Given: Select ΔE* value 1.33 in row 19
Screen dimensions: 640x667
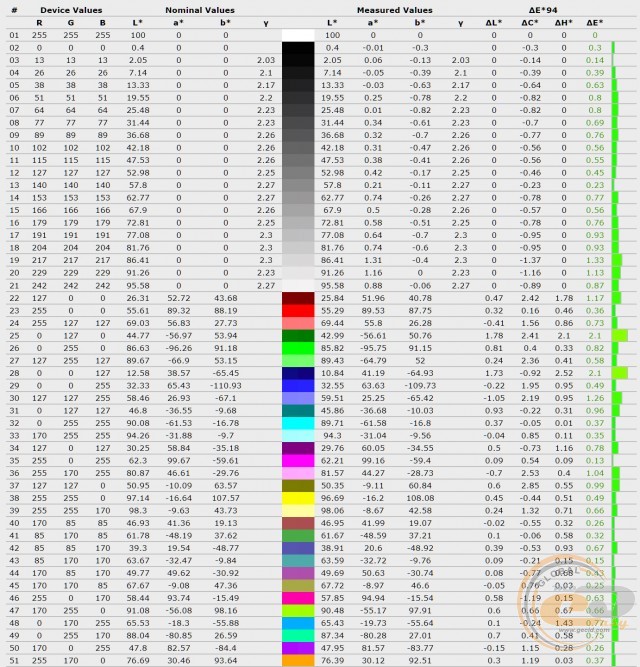Looking at the screenshot, I should [595, 260].
